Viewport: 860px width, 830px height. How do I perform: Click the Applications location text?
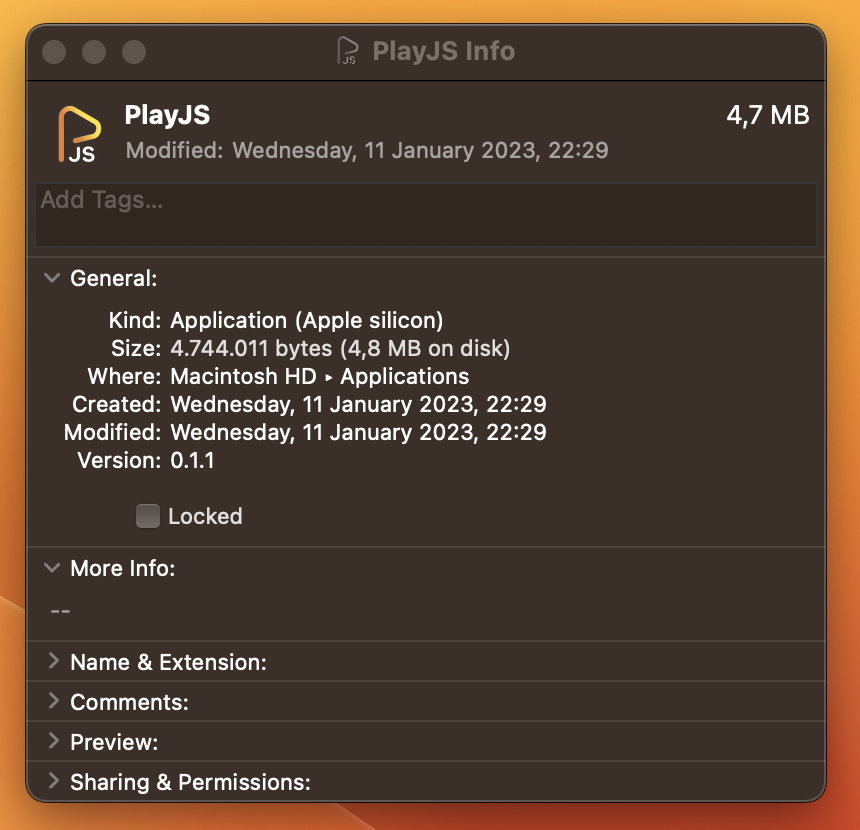[404, 376]
